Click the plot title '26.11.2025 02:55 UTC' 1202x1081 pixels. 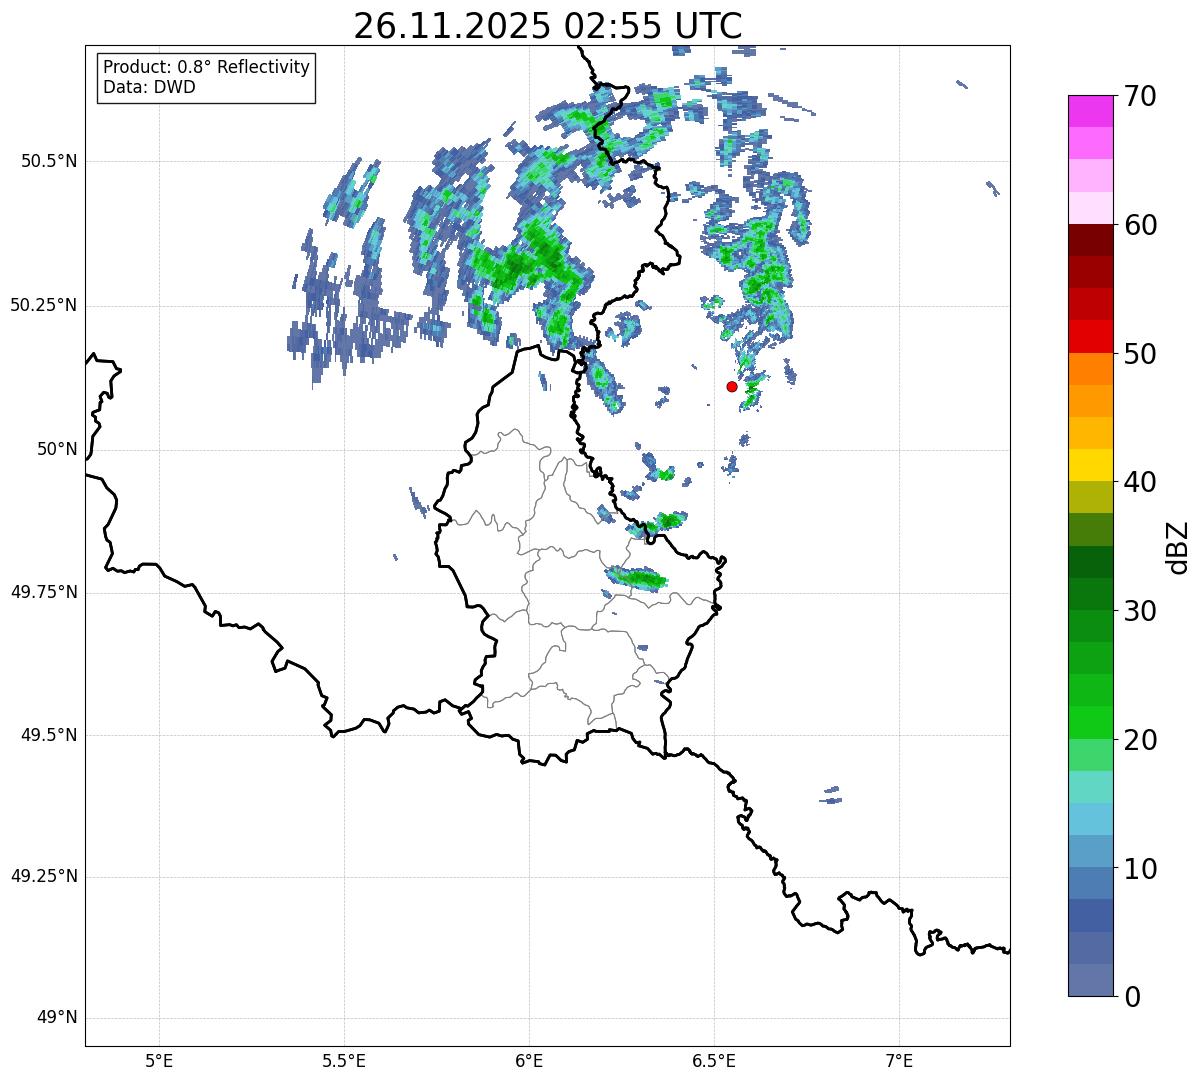(x=548, y=26)
